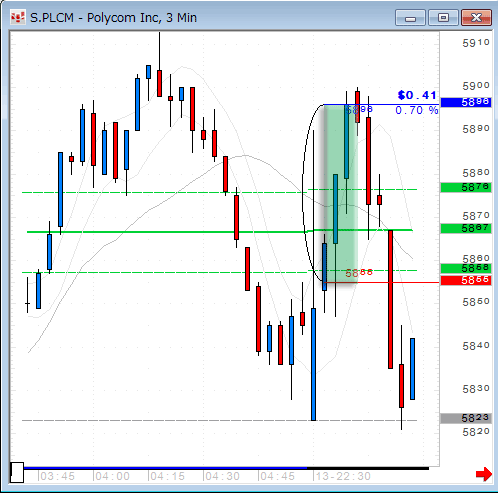Click the Polycom chart window icon
Viewport: 498px width, 493px height.
tap(18, 18)
